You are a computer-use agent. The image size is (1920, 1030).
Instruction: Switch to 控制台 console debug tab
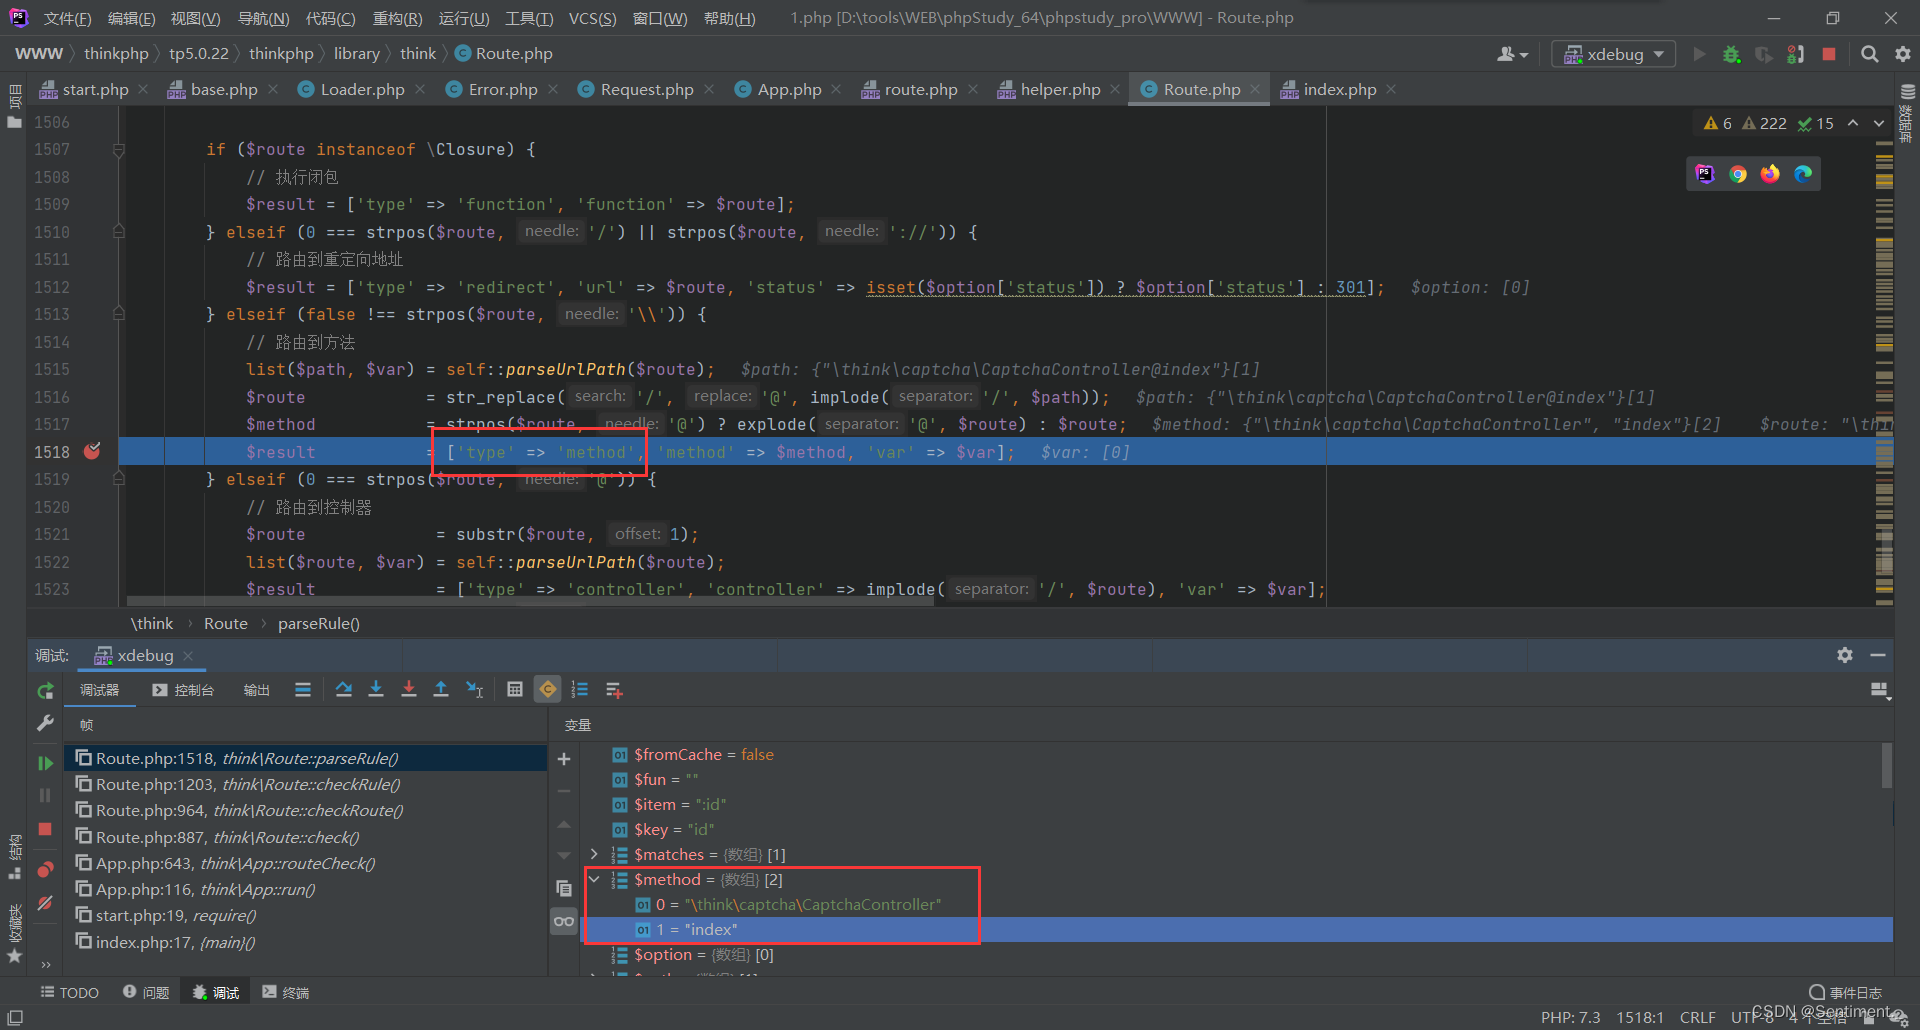pyautogui.click(x=183, y=690)
